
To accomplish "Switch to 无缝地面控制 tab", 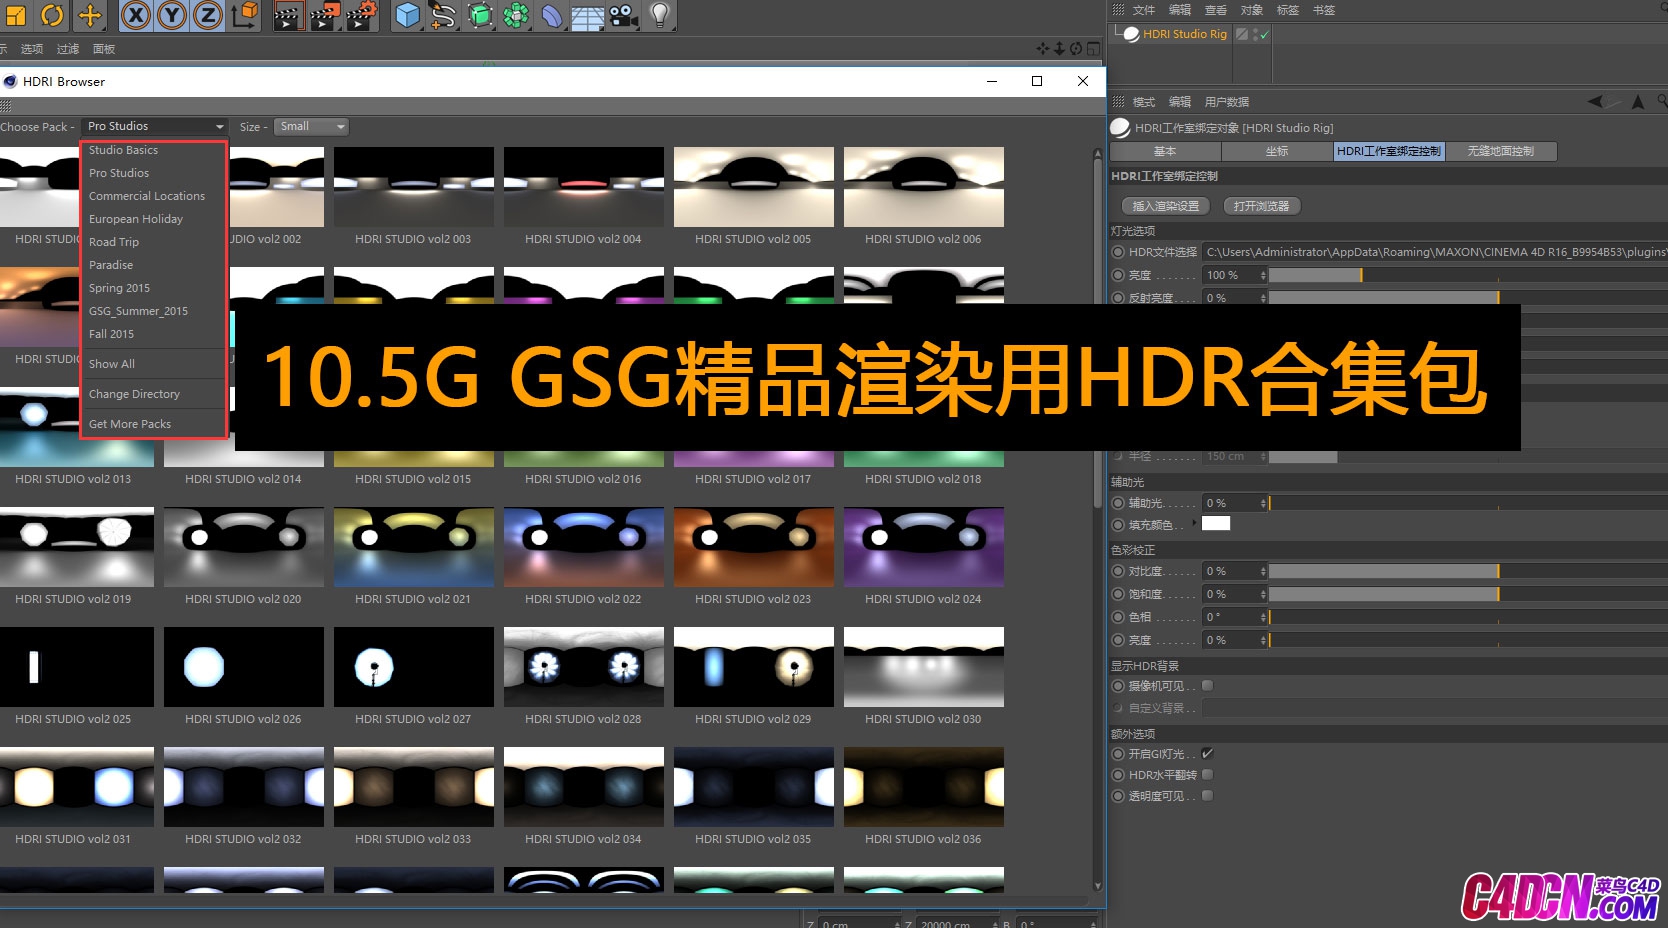I will pos(1500,151).
